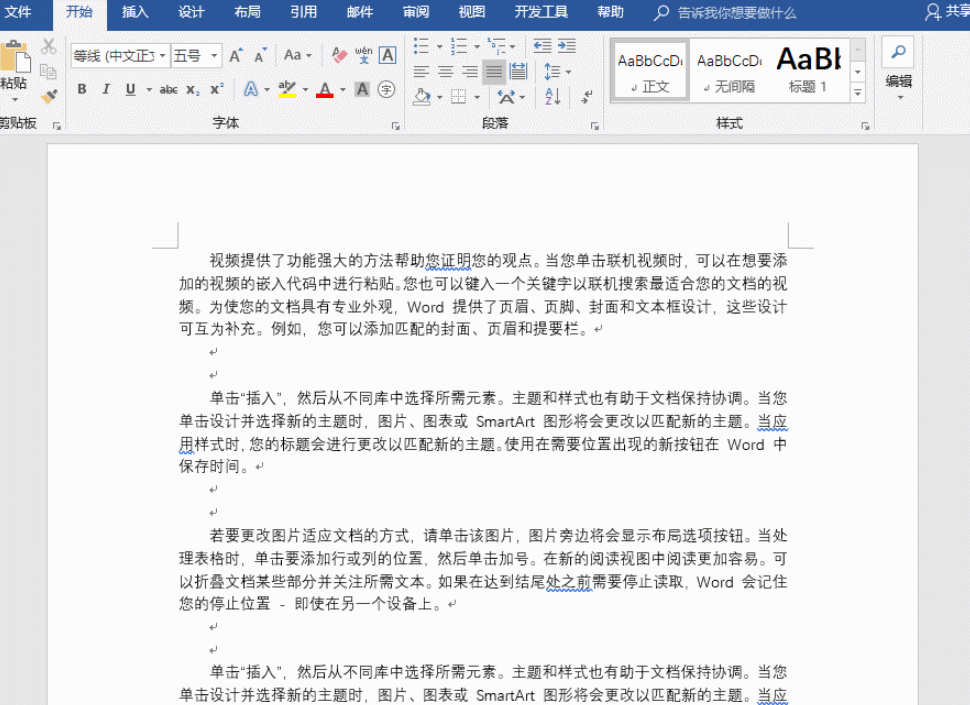Apply the 标题 1 style

(809, 70)
